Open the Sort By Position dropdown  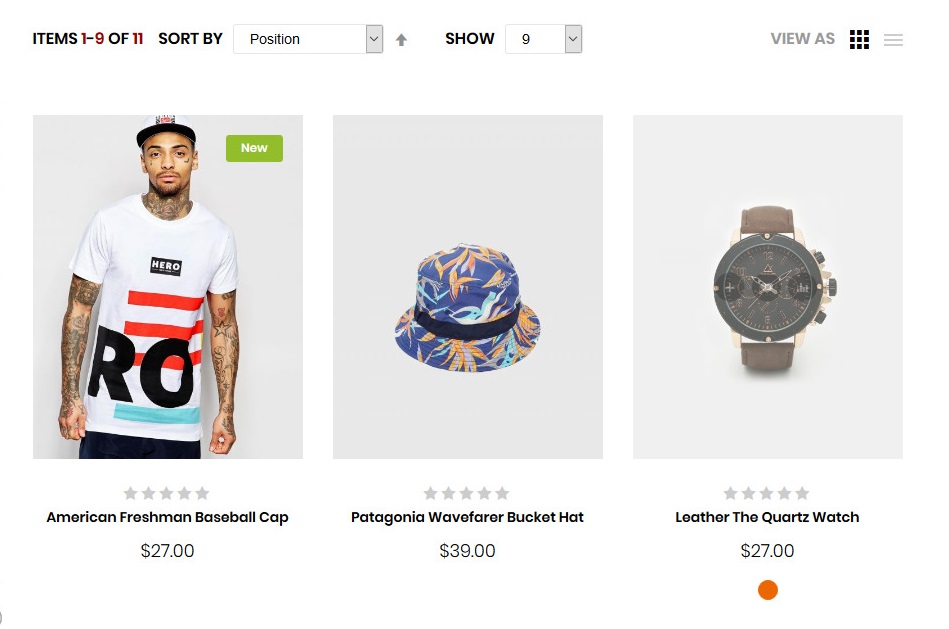pyautogui.click(x=308, y=39)
